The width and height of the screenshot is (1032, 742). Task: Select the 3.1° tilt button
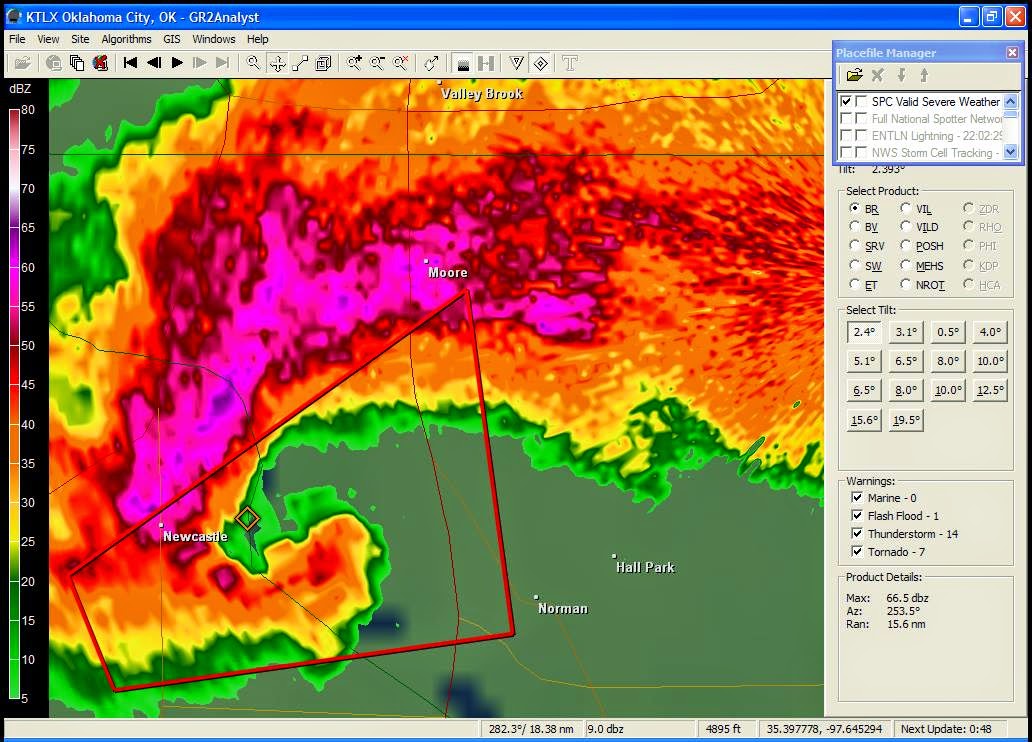tap(906, 332)
